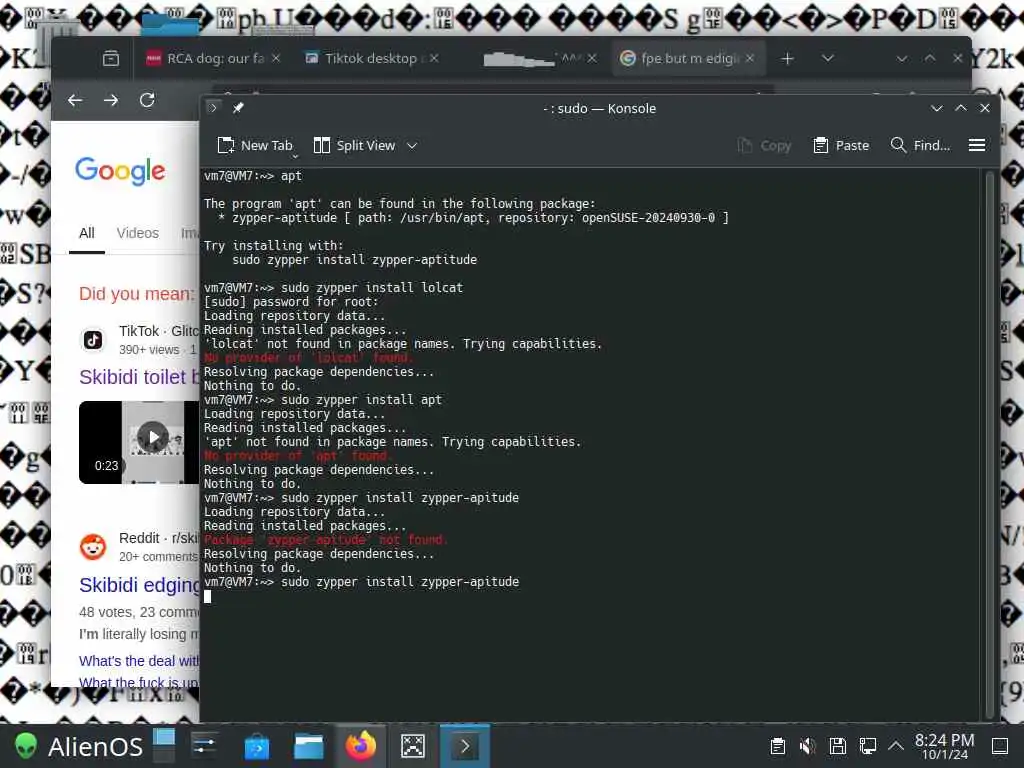Click the red 'No provider of lolcat found' line
The height and width of the screenshot is (768, 1024).
pyautogui.click(x=308, y=358)
